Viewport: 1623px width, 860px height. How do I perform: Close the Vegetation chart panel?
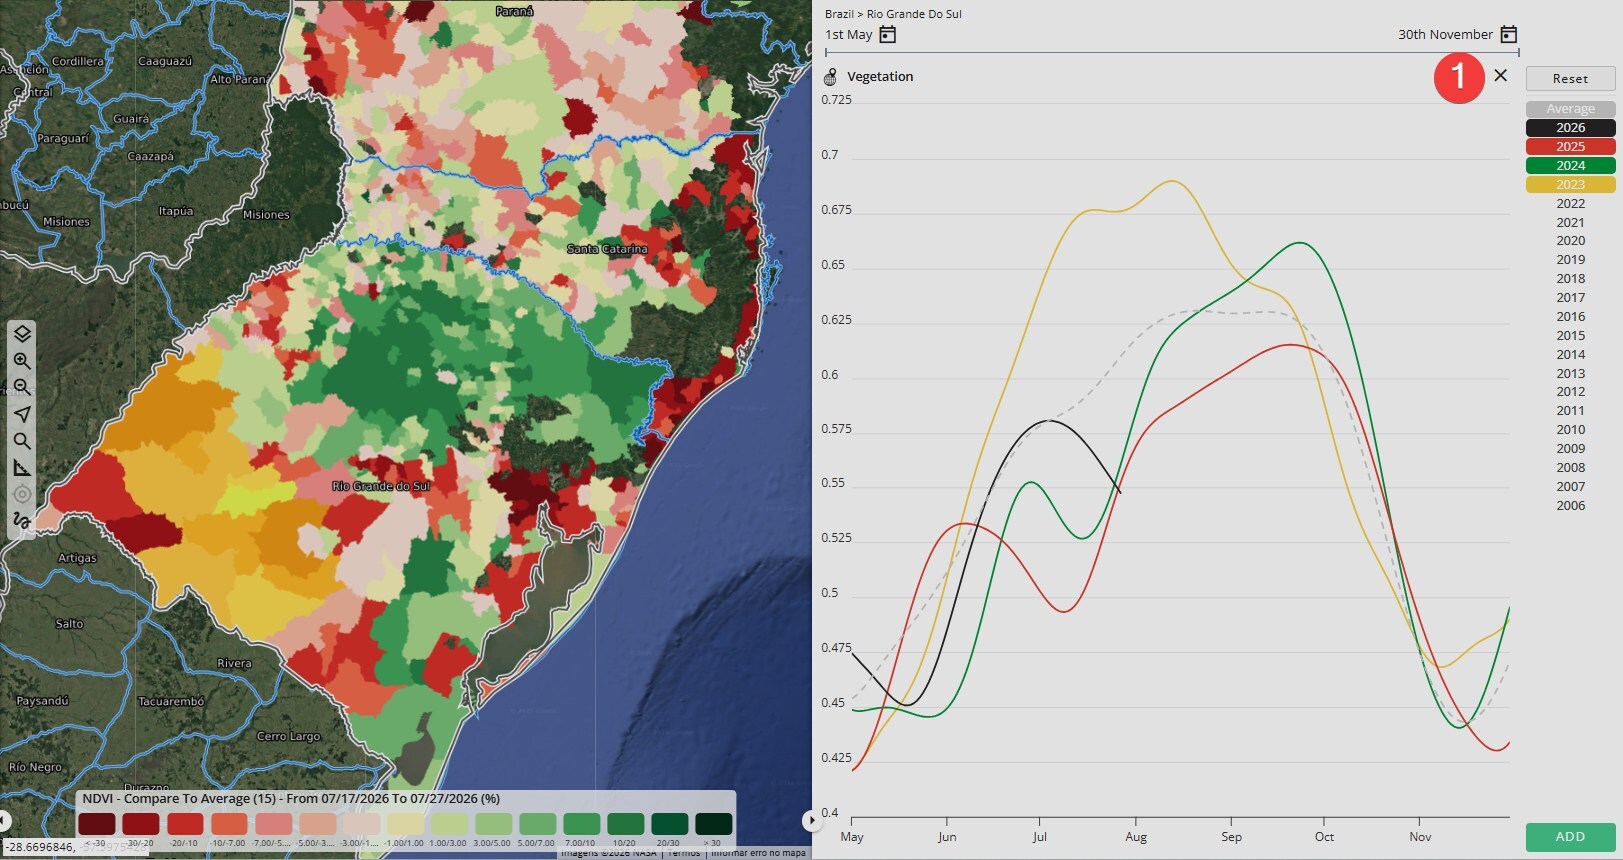click(x=1500, y=75)
